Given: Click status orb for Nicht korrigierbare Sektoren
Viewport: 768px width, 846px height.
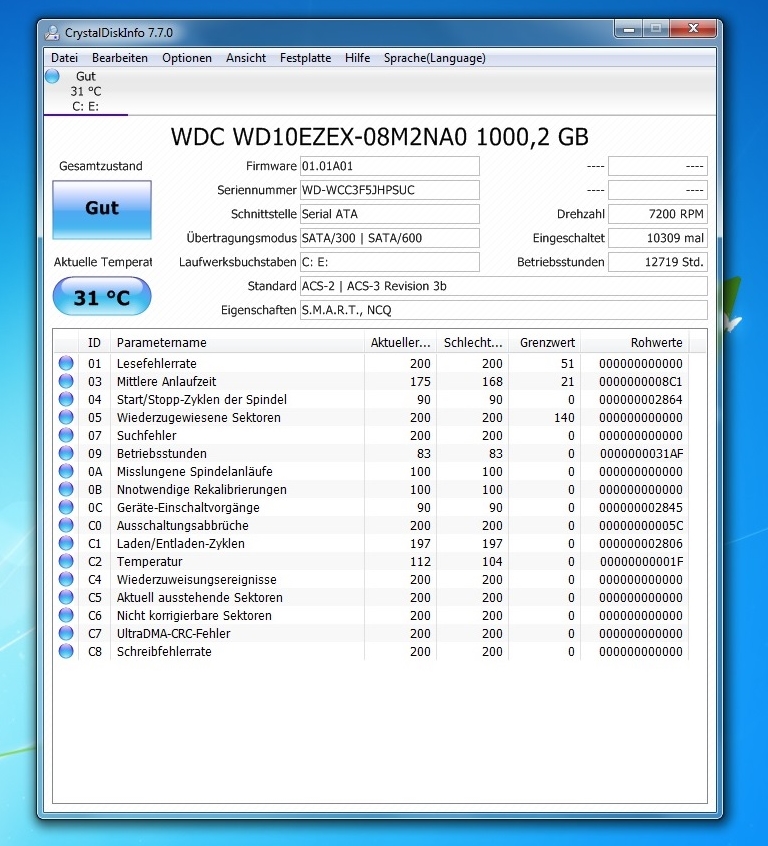Looking at the screenshot, I should pyautogui.click(x=66, y=615).
